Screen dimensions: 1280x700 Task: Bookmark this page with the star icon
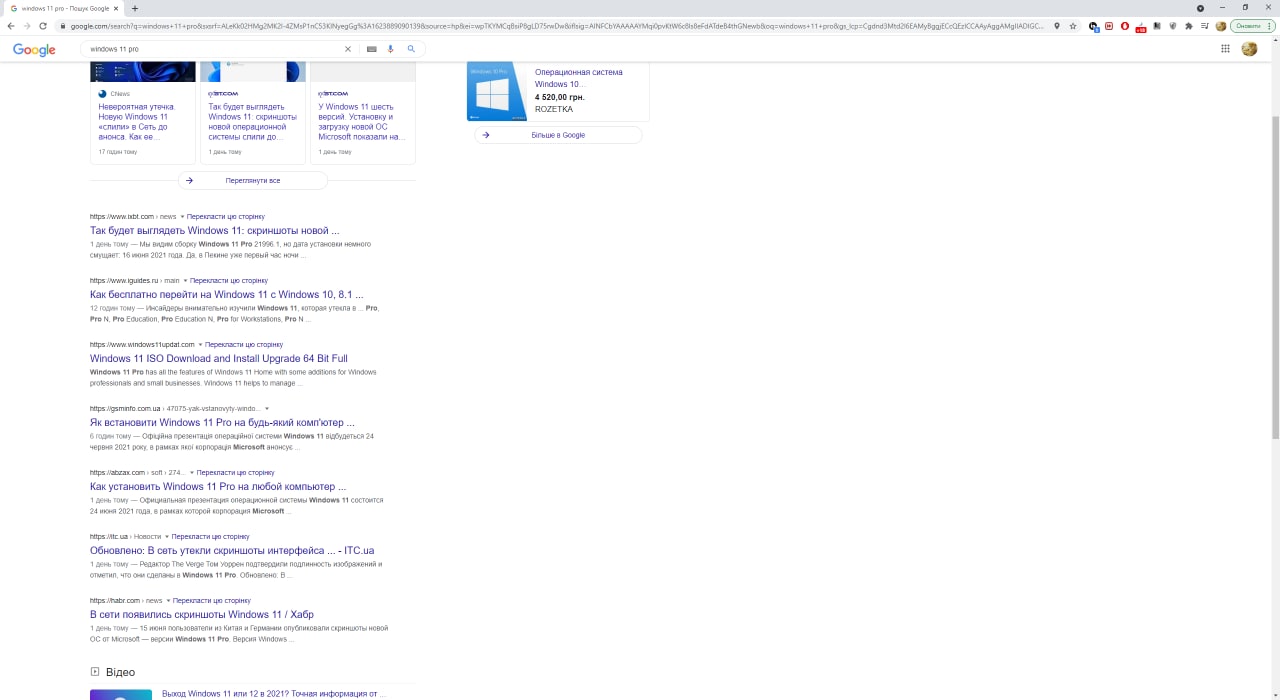(x=1073, y=25)
